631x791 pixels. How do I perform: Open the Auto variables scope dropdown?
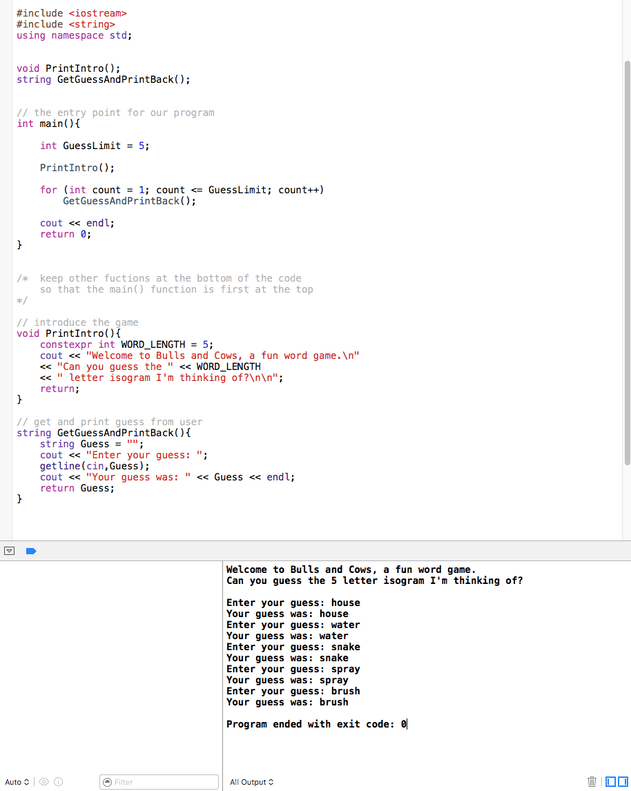tap(17, 782)
